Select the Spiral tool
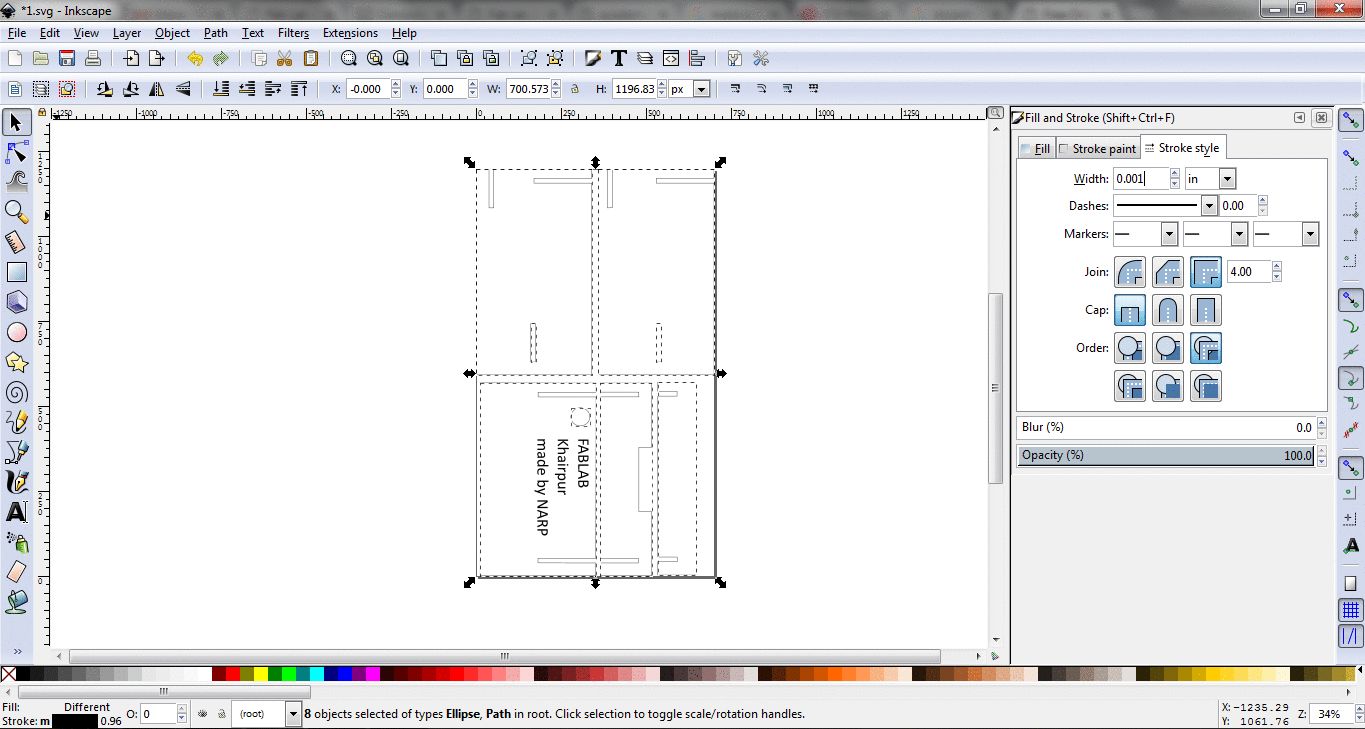This screenshot has width=1365, height=729. click(16, 392)
